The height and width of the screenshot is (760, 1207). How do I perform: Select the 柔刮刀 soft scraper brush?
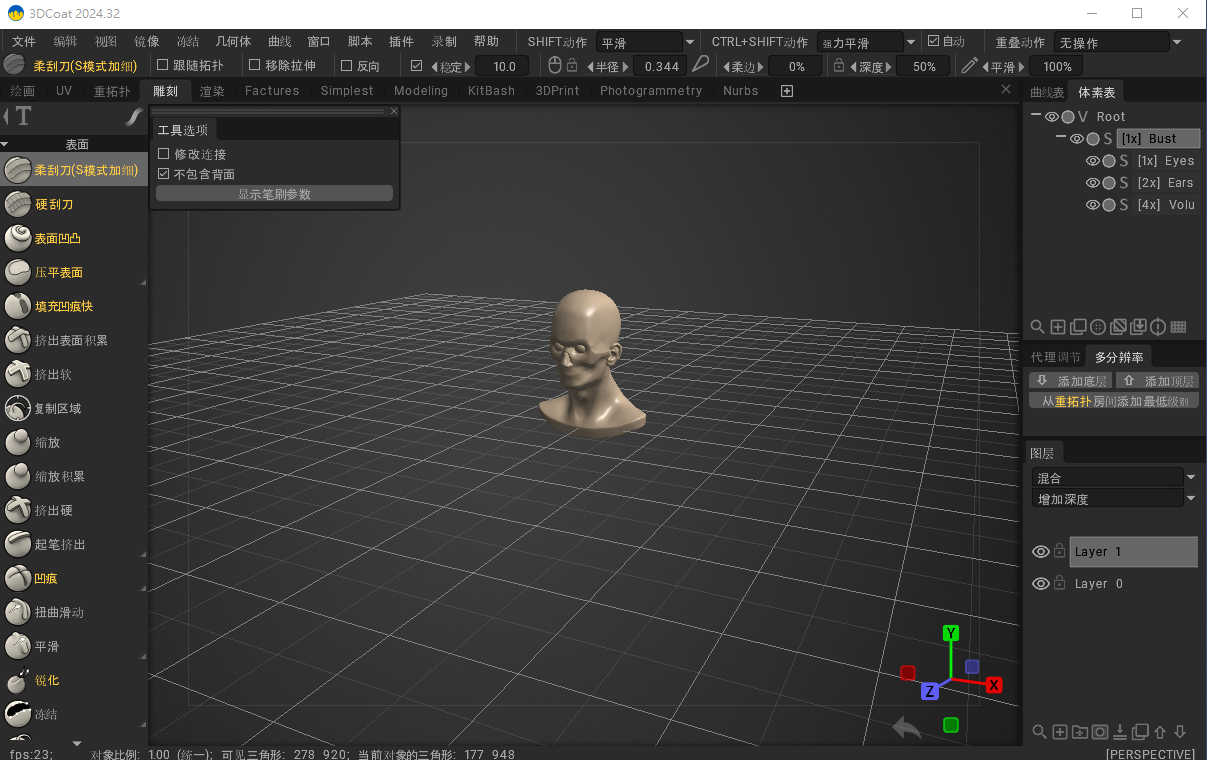(x=74, y=170)
